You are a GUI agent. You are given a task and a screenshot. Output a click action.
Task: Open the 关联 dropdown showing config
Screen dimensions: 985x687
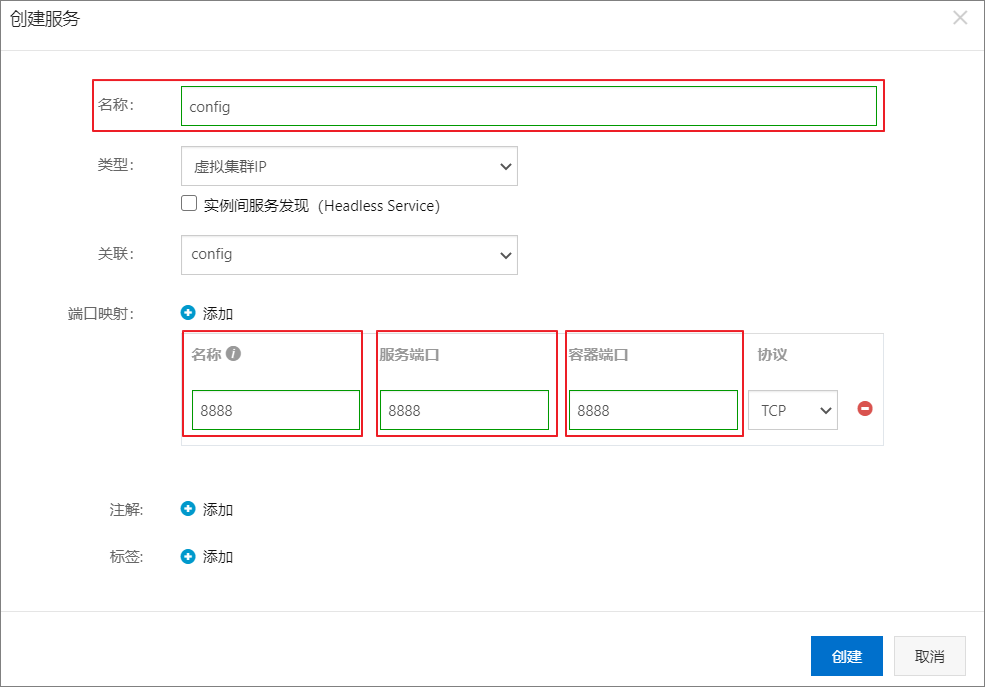[x=349, y=255]
